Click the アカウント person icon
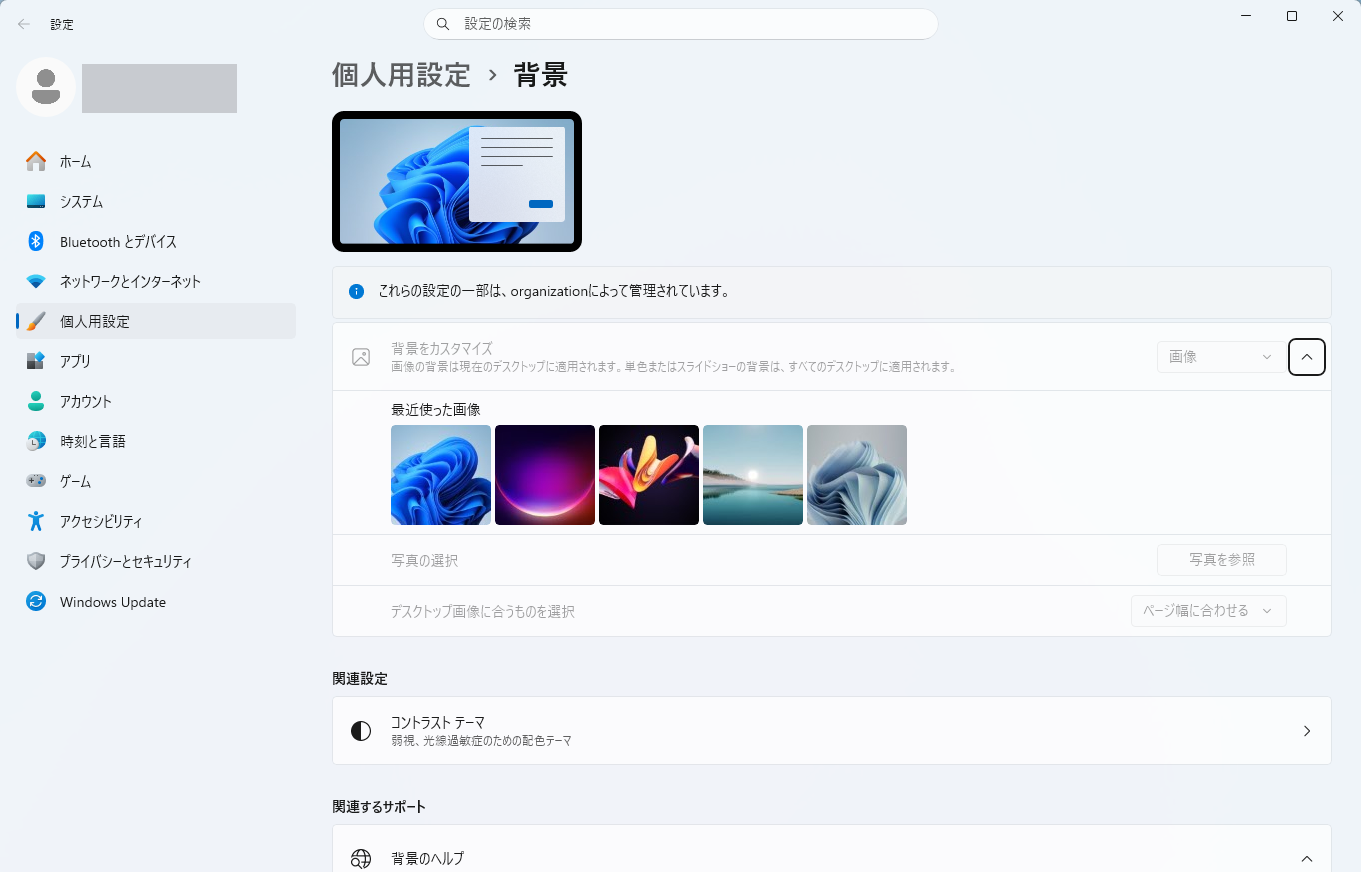 pos(36,401)
